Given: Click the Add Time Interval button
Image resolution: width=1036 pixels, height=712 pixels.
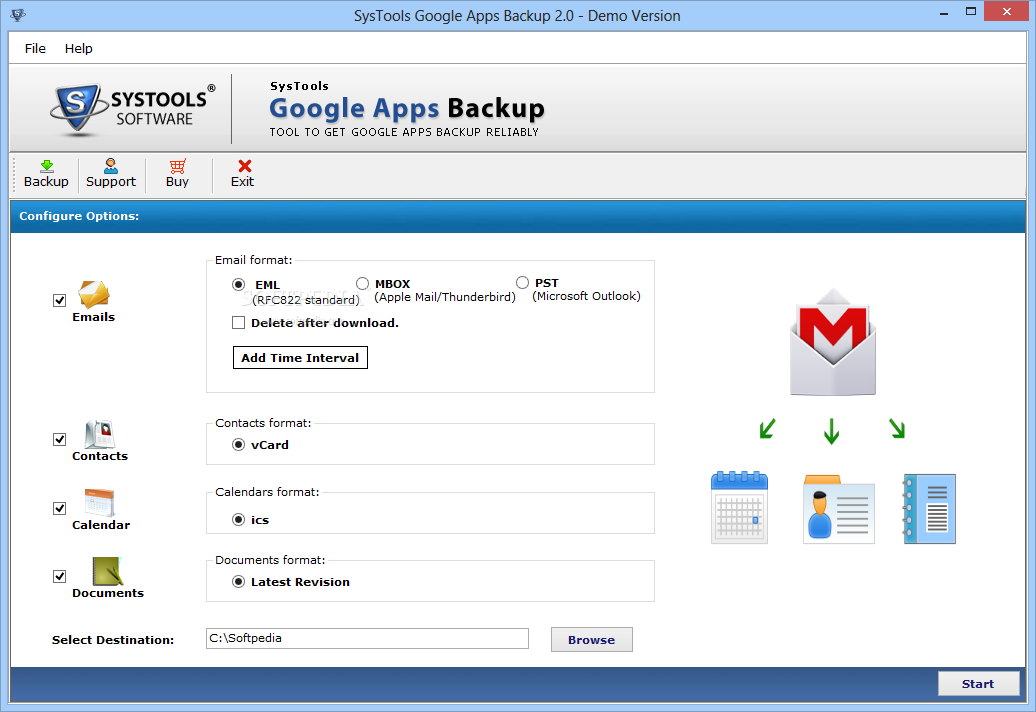Looking at the screenshot, I should (300, 357).
